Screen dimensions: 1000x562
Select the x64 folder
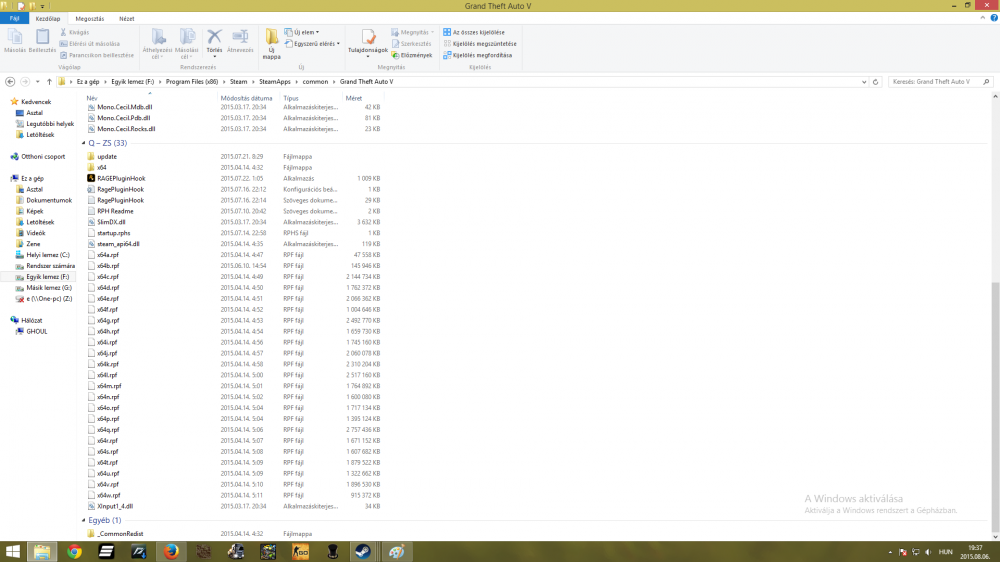pyautogui.click(x=102, y=167)
